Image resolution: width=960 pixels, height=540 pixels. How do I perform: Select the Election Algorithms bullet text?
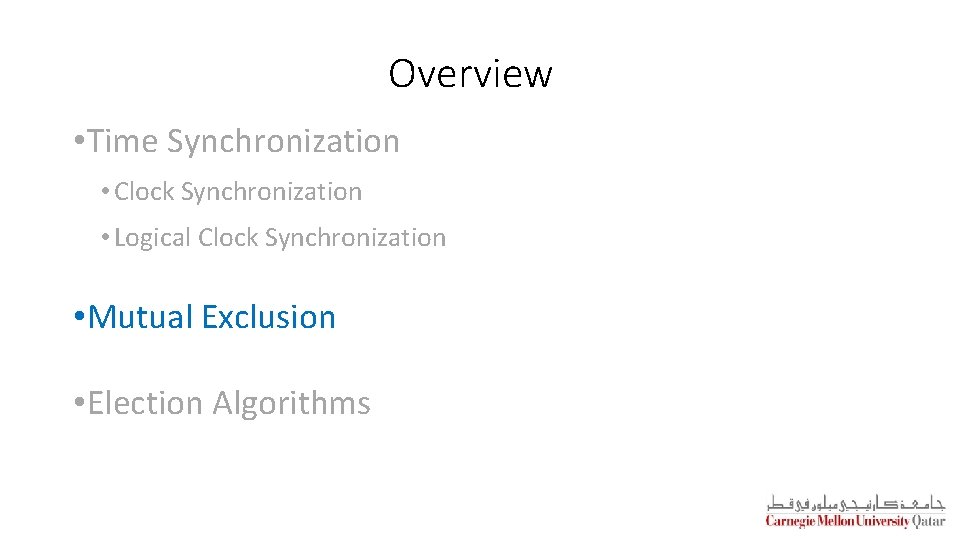point(229,404)
